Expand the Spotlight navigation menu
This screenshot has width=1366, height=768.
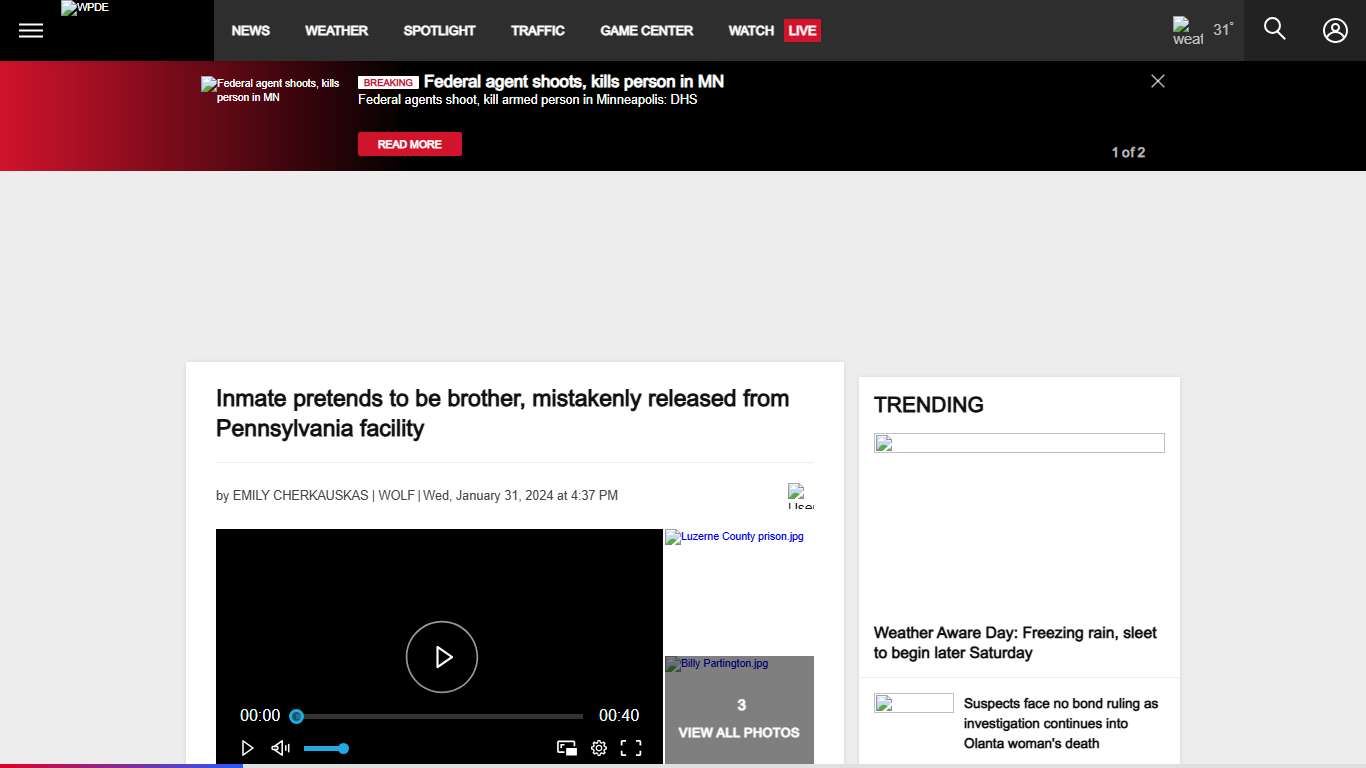point(439,30)
